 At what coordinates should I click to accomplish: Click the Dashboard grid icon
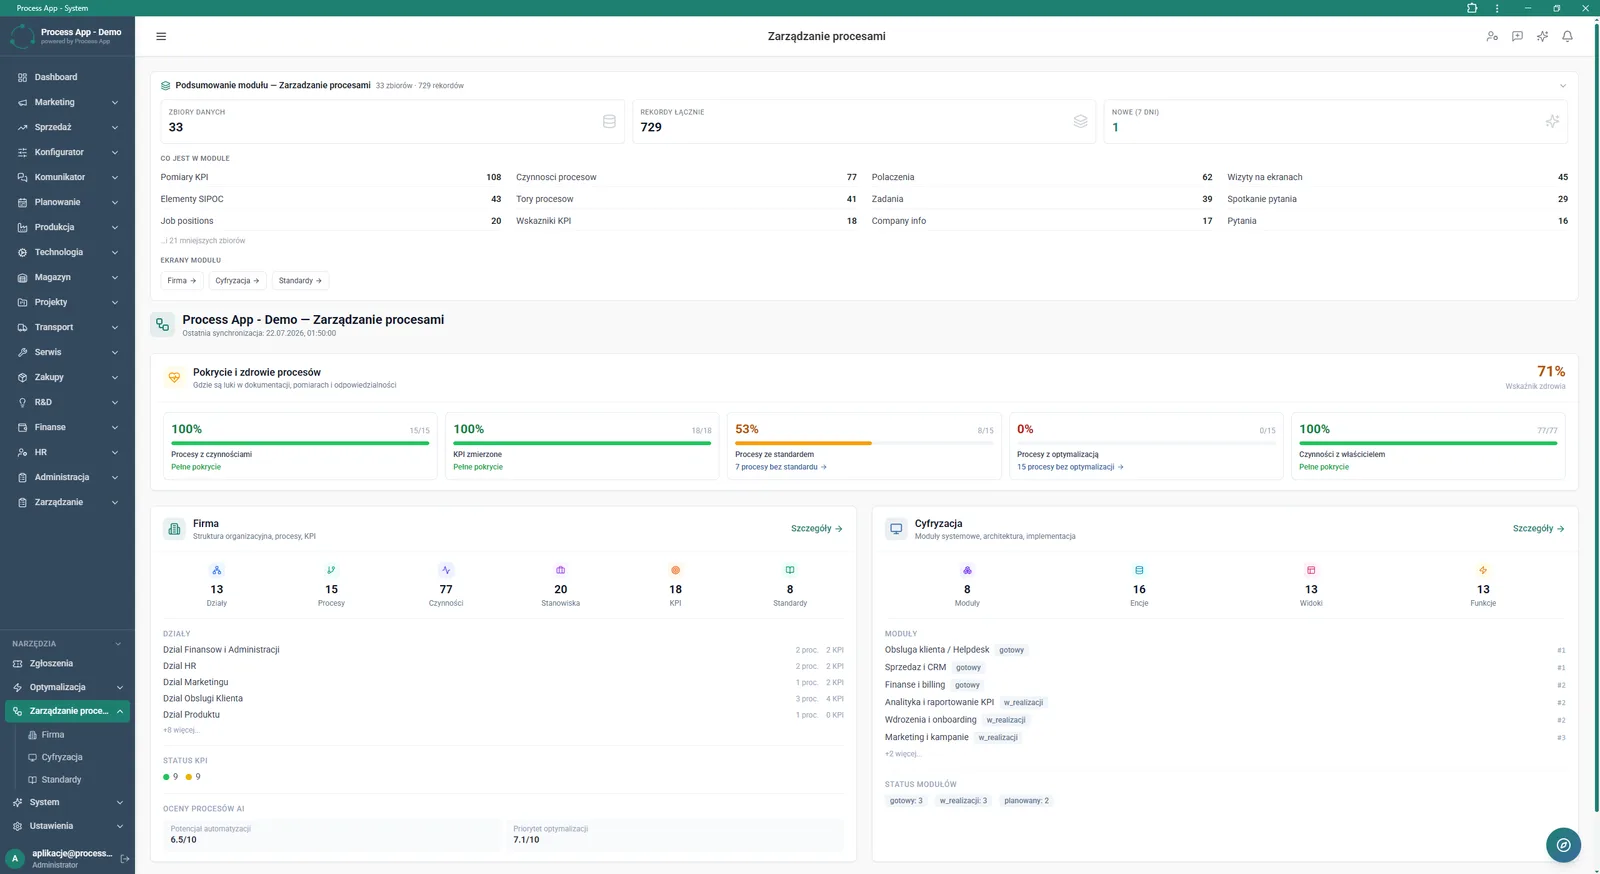22,77
